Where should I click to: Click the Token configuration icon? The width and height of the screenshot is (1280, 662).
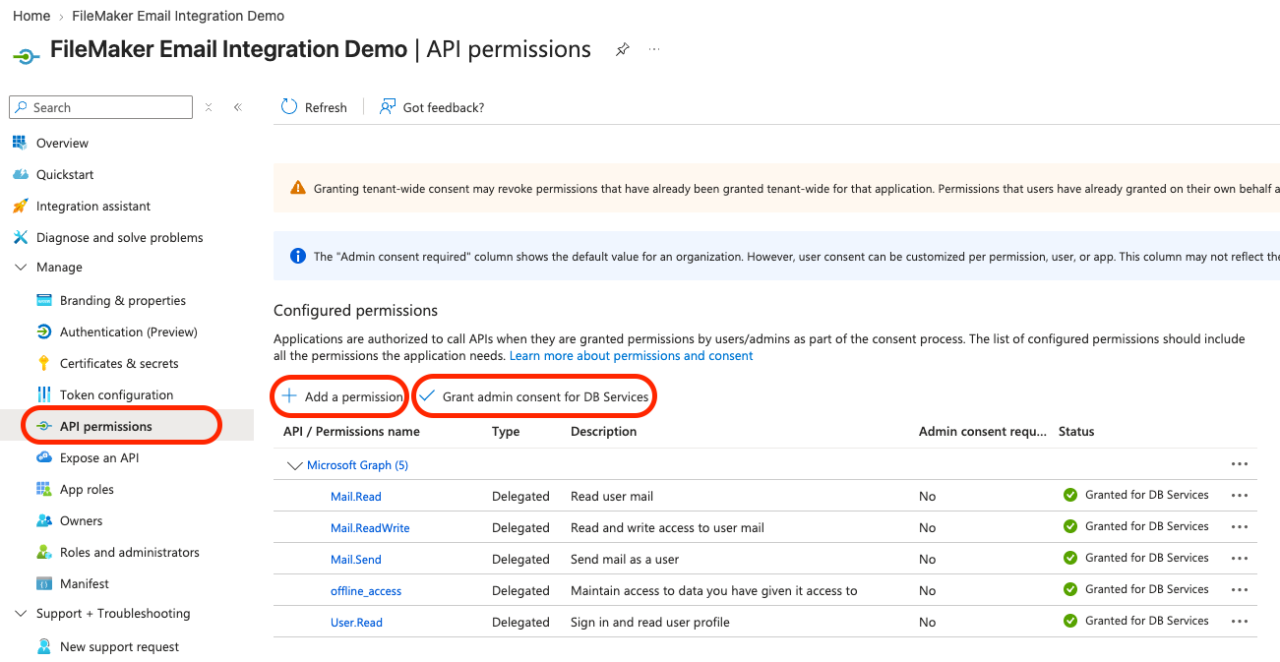(x=44, y=395)
